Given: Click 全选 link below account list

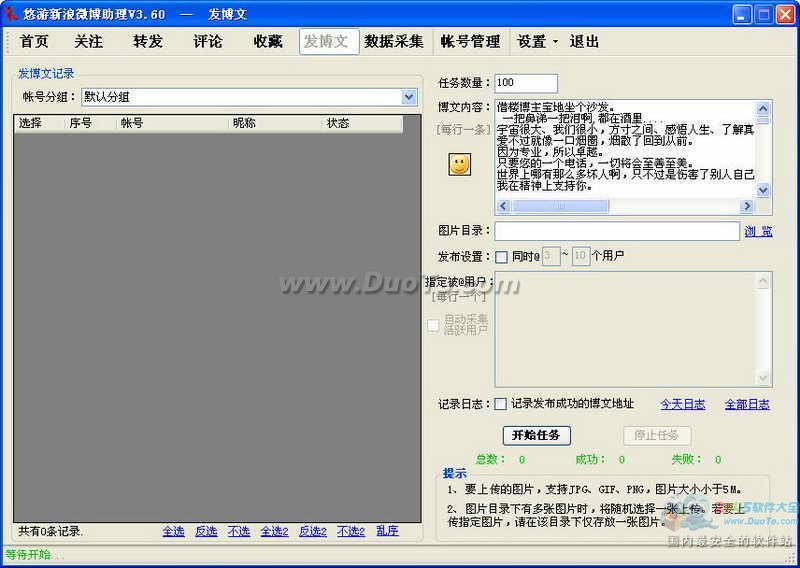Looking at the screenshot, I should [x=173, y=531].
